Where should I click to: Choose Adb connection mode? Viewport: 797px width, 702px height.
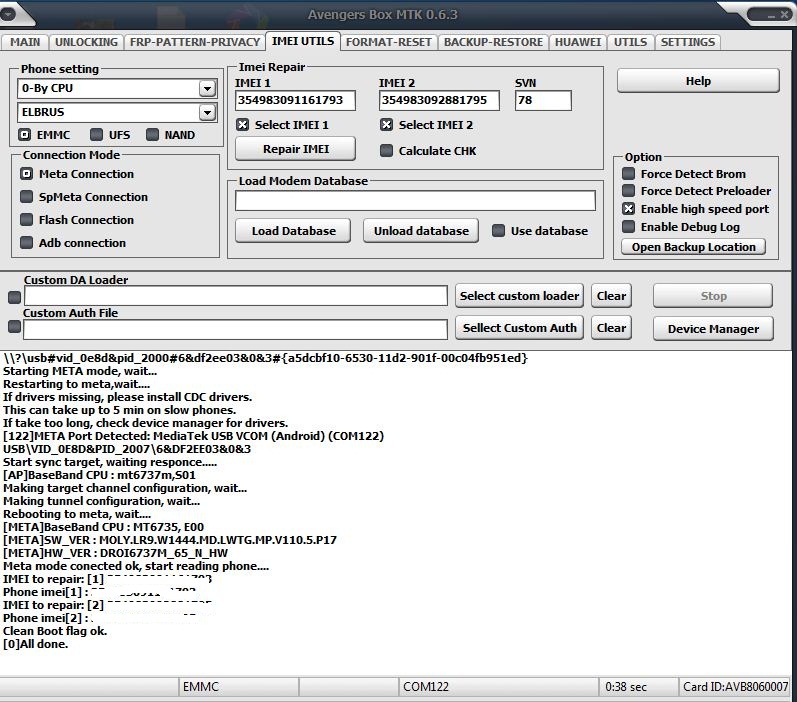click(26, 242)
